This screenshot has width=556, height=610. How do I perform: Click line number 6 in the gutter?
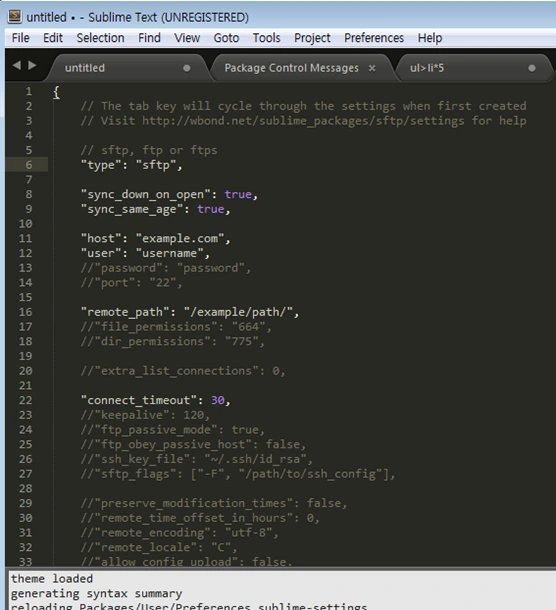29,165
